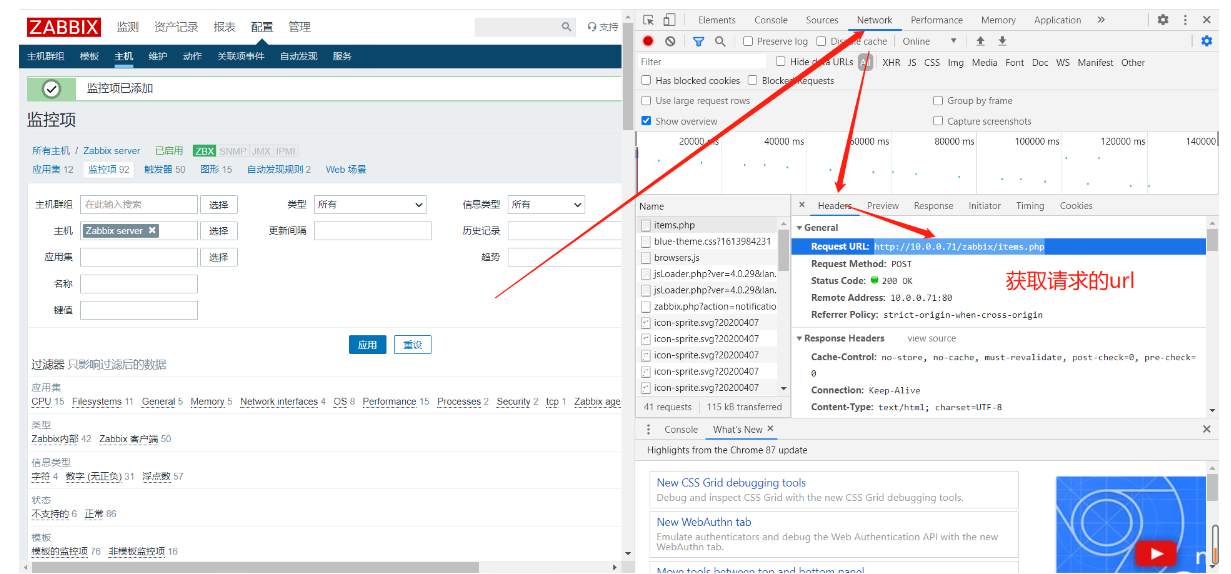Click the import HAR upload arrow icon
This screenshot has width=1231, height=574.
980,41
